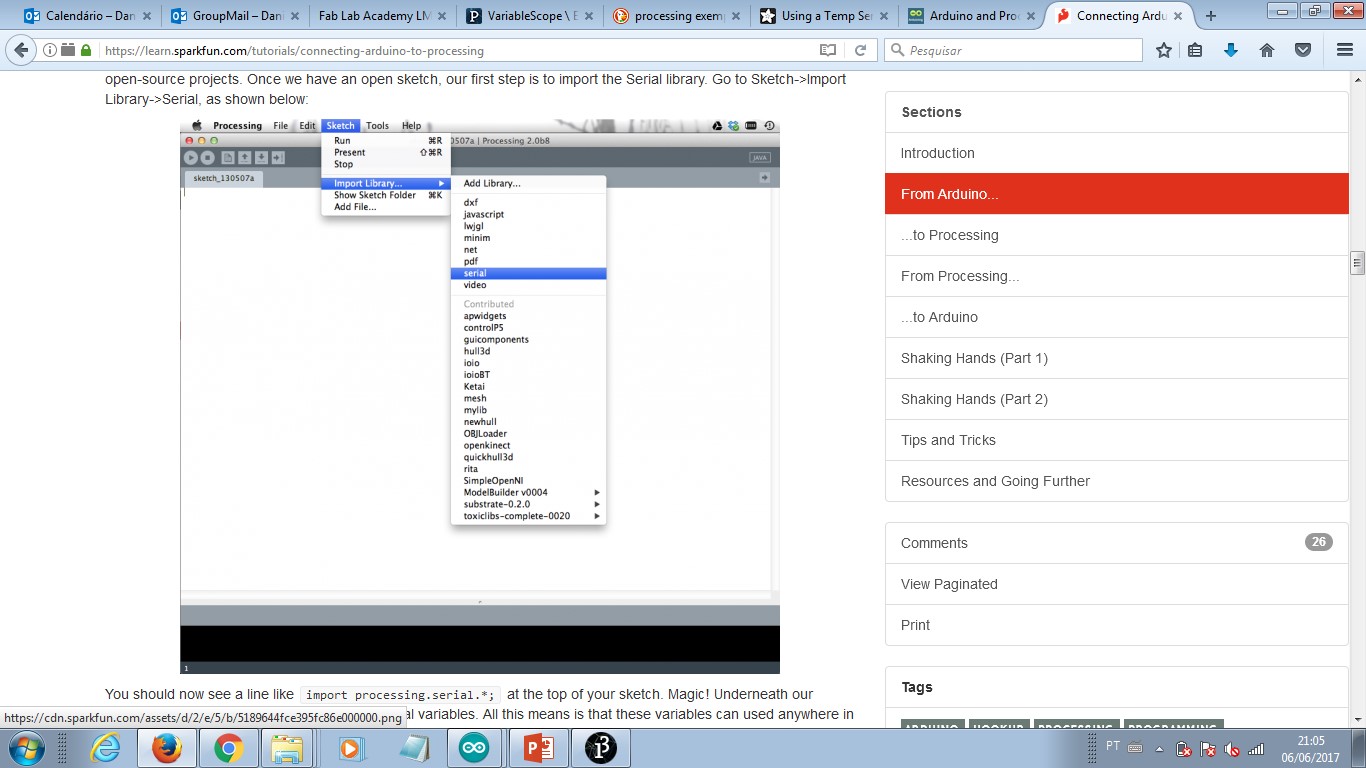Click scrollbar down arrow
This screenshot has height=768, width=1366.
[1357, 718]
